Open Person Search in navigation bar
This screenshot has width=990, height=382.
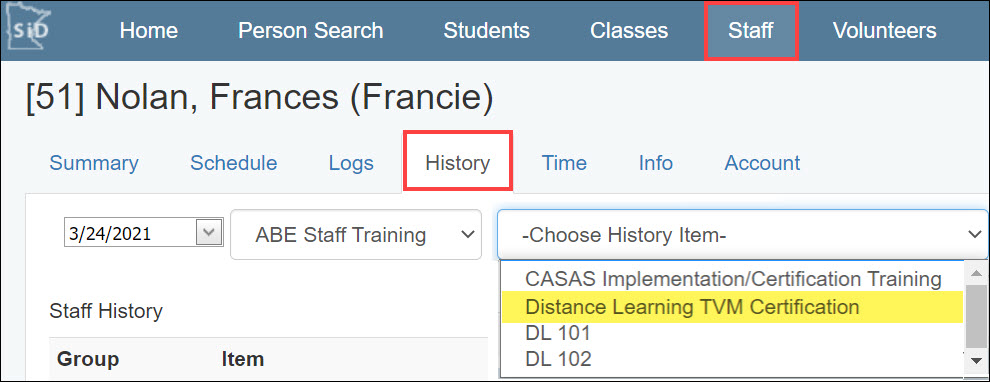(311, 30)
